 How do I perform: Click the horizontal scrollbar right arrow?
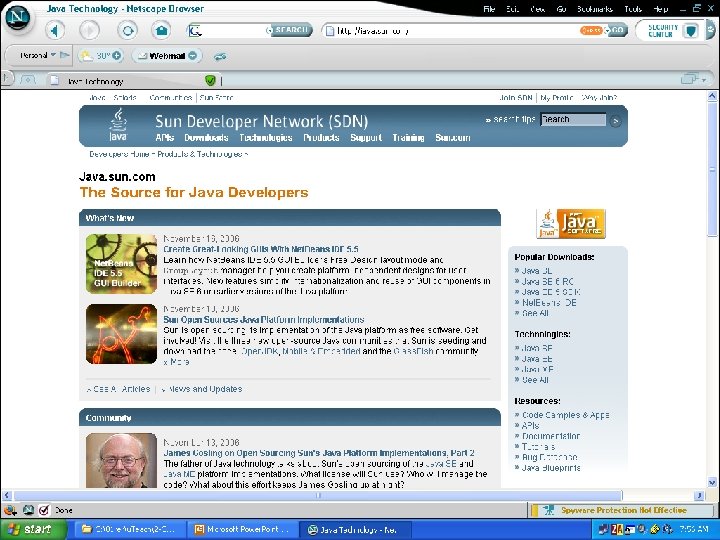point(699,495)
